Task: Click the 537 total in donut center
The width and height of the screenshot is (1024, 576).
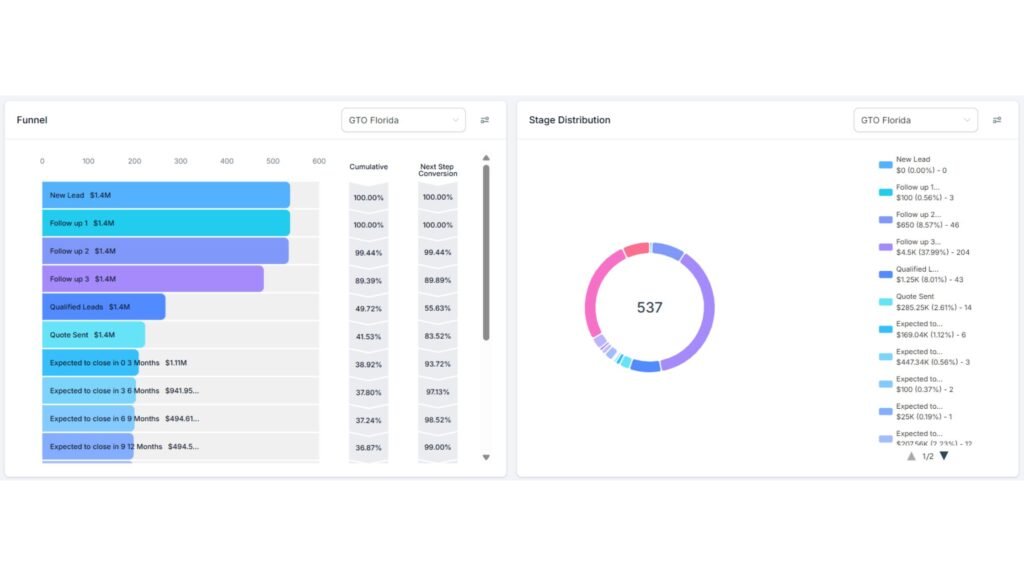Action: point(649,308)
